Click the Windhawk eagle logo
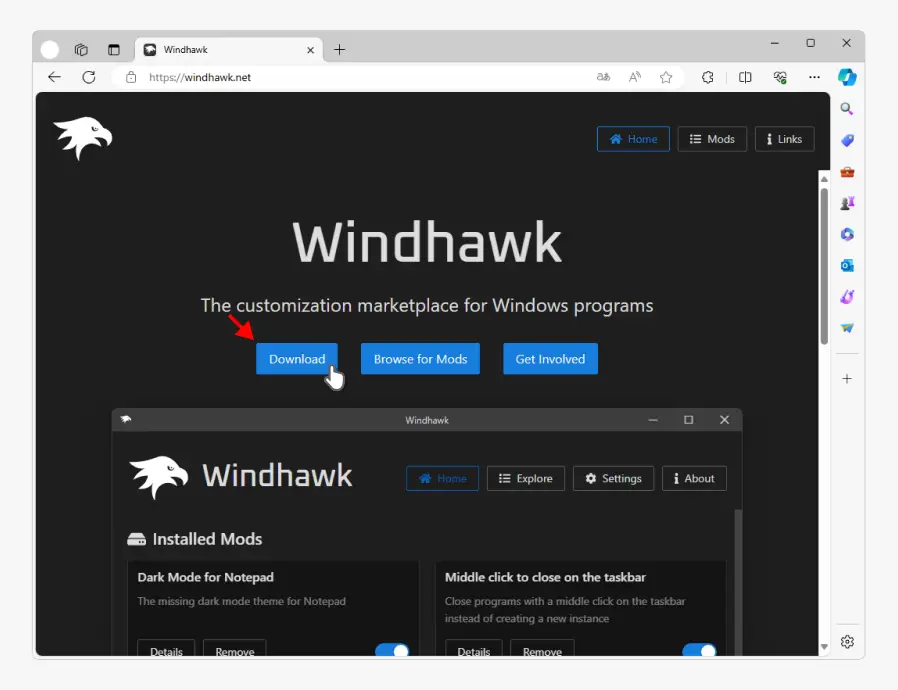898x690 pixels. 83,138
